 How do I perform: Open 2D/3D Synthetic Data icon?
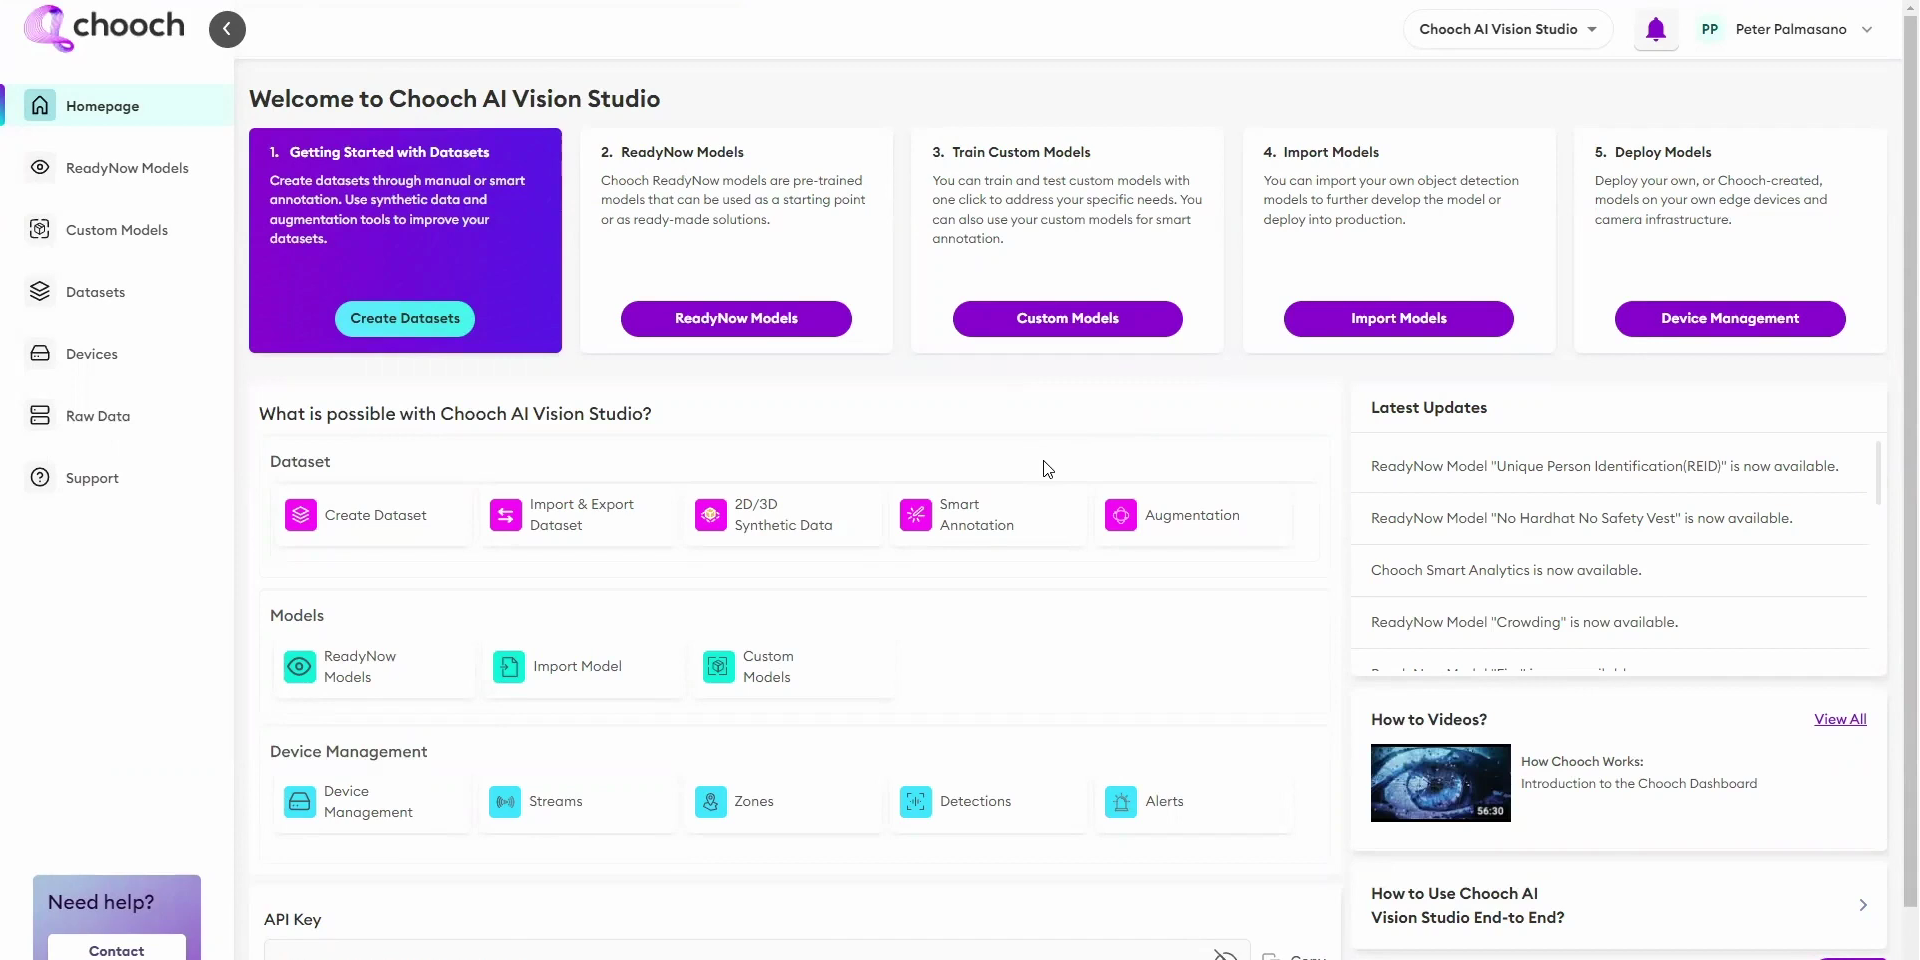pos(711,515)
